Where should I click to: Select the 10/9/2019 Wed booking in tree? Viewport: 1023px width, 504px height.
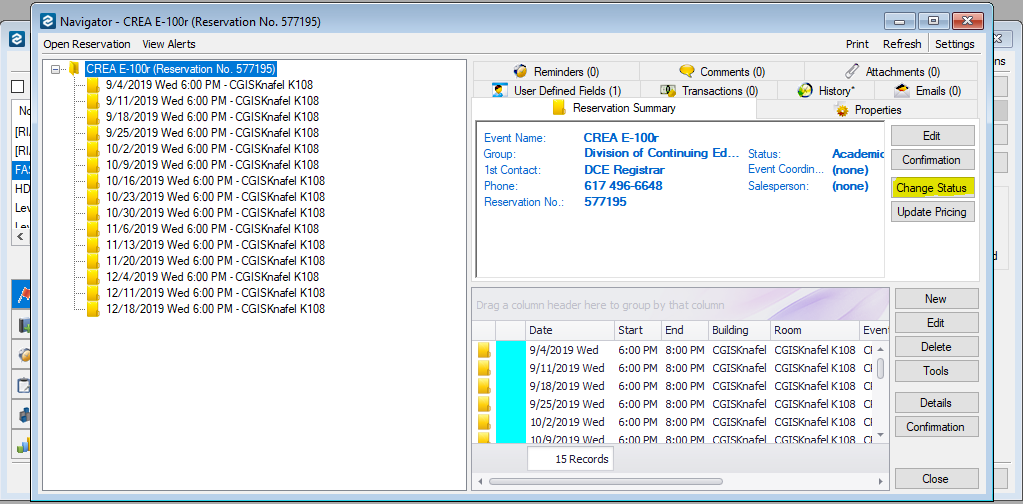[212, 165]
